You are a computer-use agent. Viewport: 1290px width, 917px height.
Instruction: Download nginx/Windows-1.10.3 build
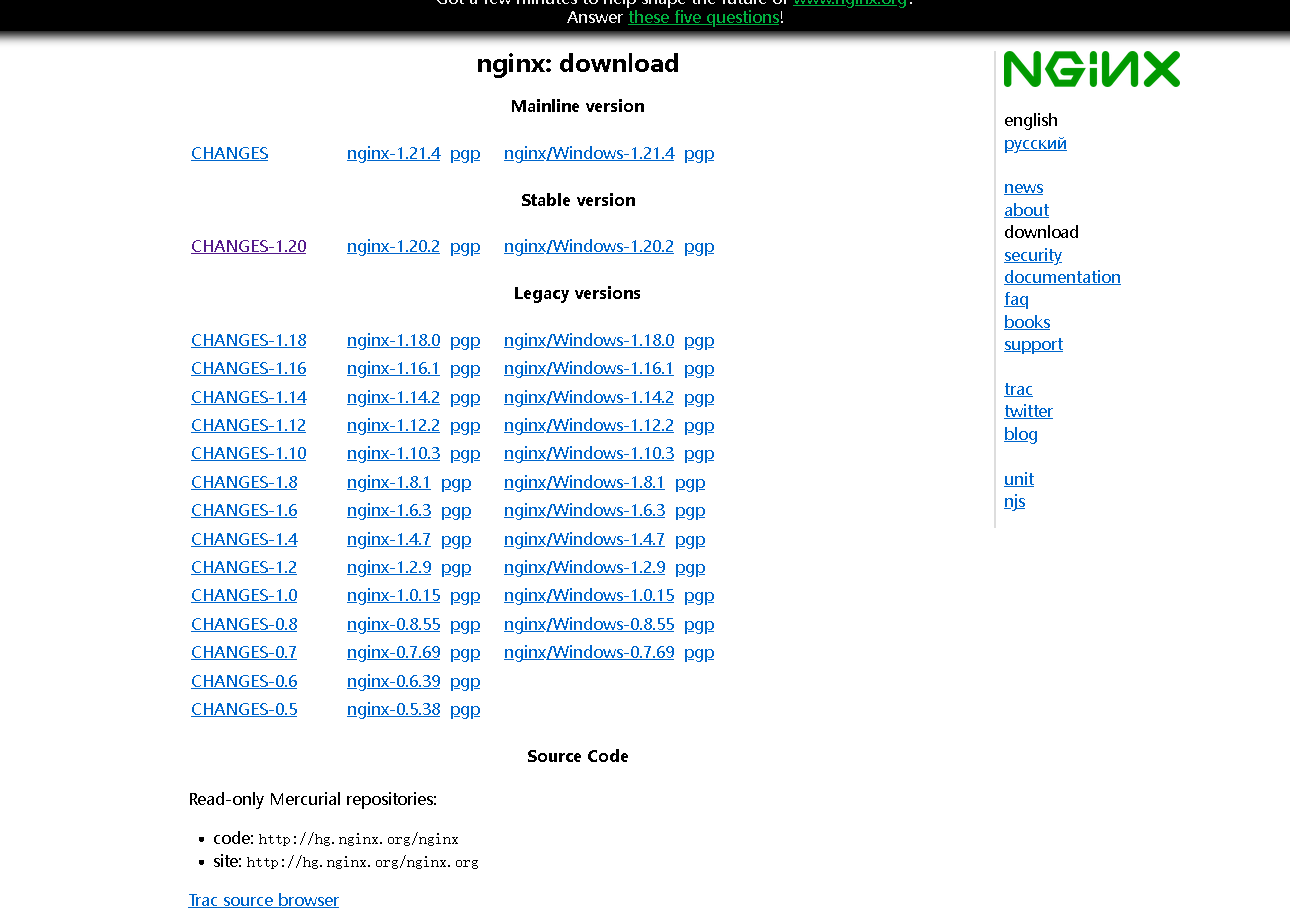pyautogui.click(x=589, y=453)
